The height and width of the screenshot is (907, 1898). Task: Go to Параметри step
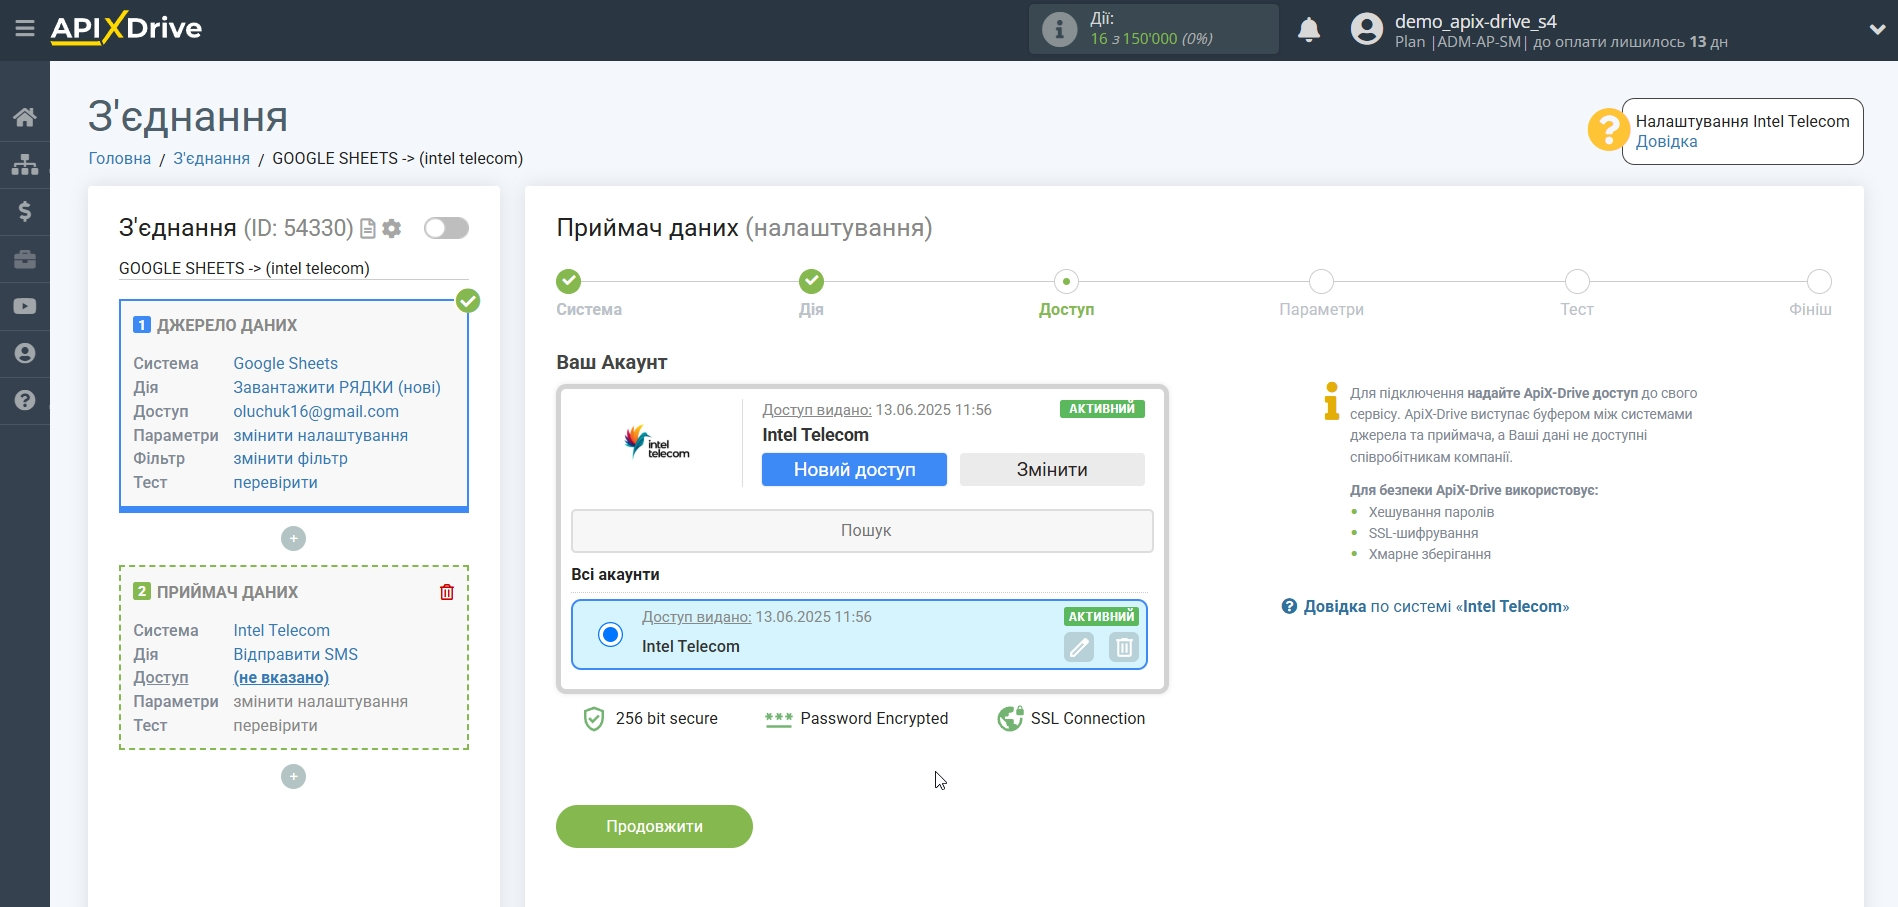(1321, 281)
